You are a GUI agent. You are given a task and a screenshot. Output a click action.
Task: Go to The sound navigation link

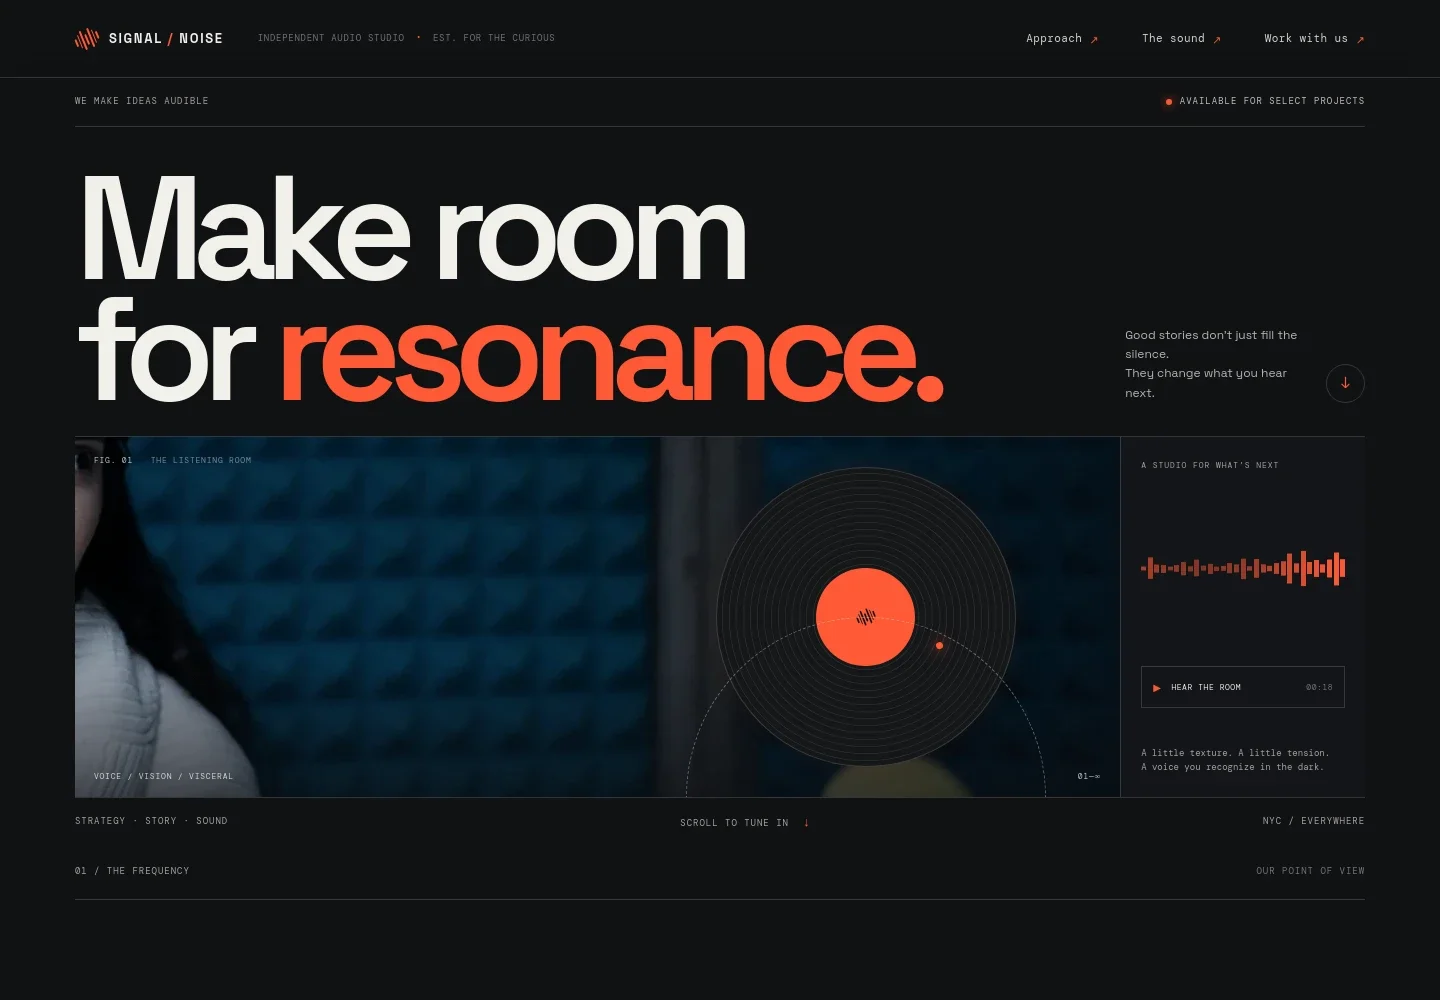[1181, 39]
